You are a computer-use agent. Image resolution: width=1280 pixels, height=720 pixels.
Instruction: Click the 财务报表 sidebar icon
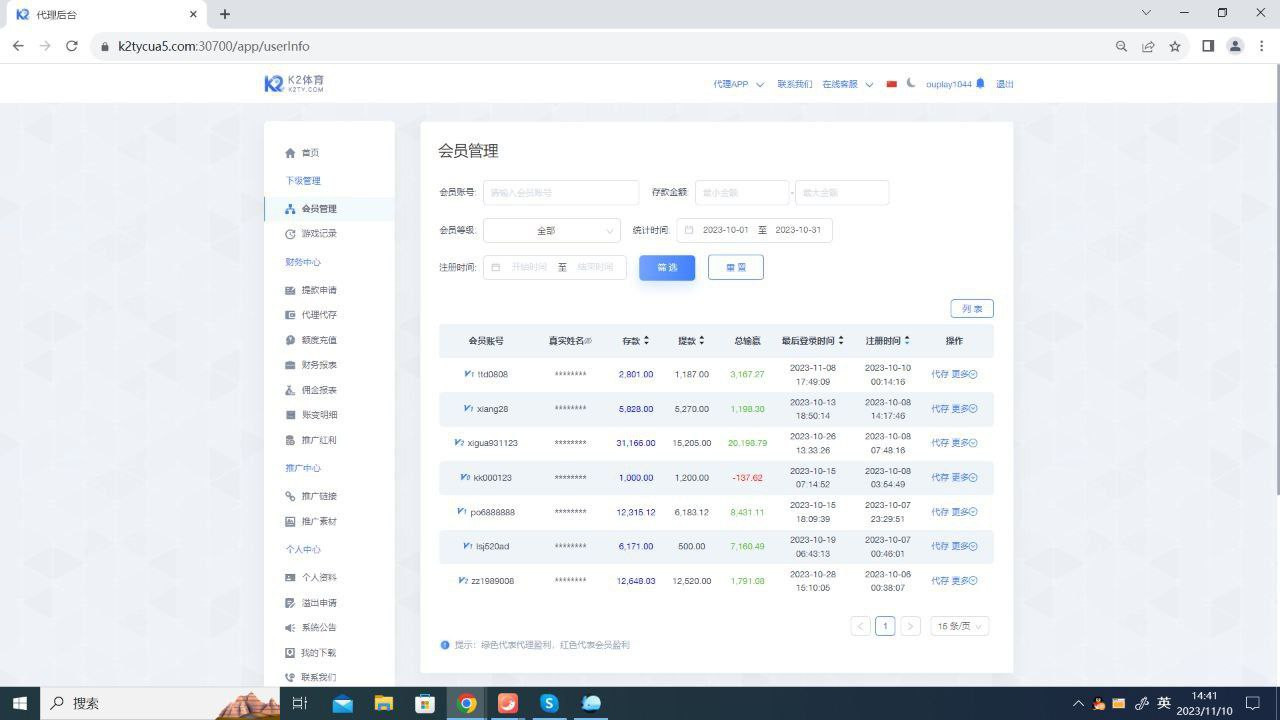(x=290, y=365)
